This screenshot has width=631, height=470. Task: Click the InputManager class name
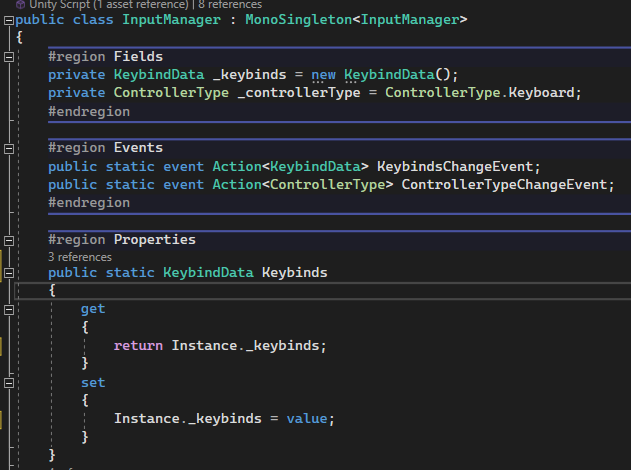(171, 19)
